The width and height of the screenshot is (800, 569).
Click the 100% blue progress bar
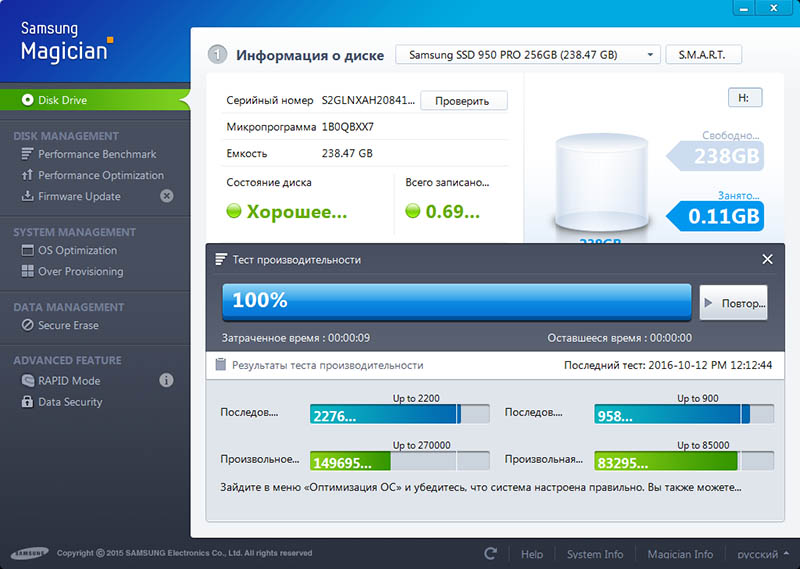(x=456, y=301)
